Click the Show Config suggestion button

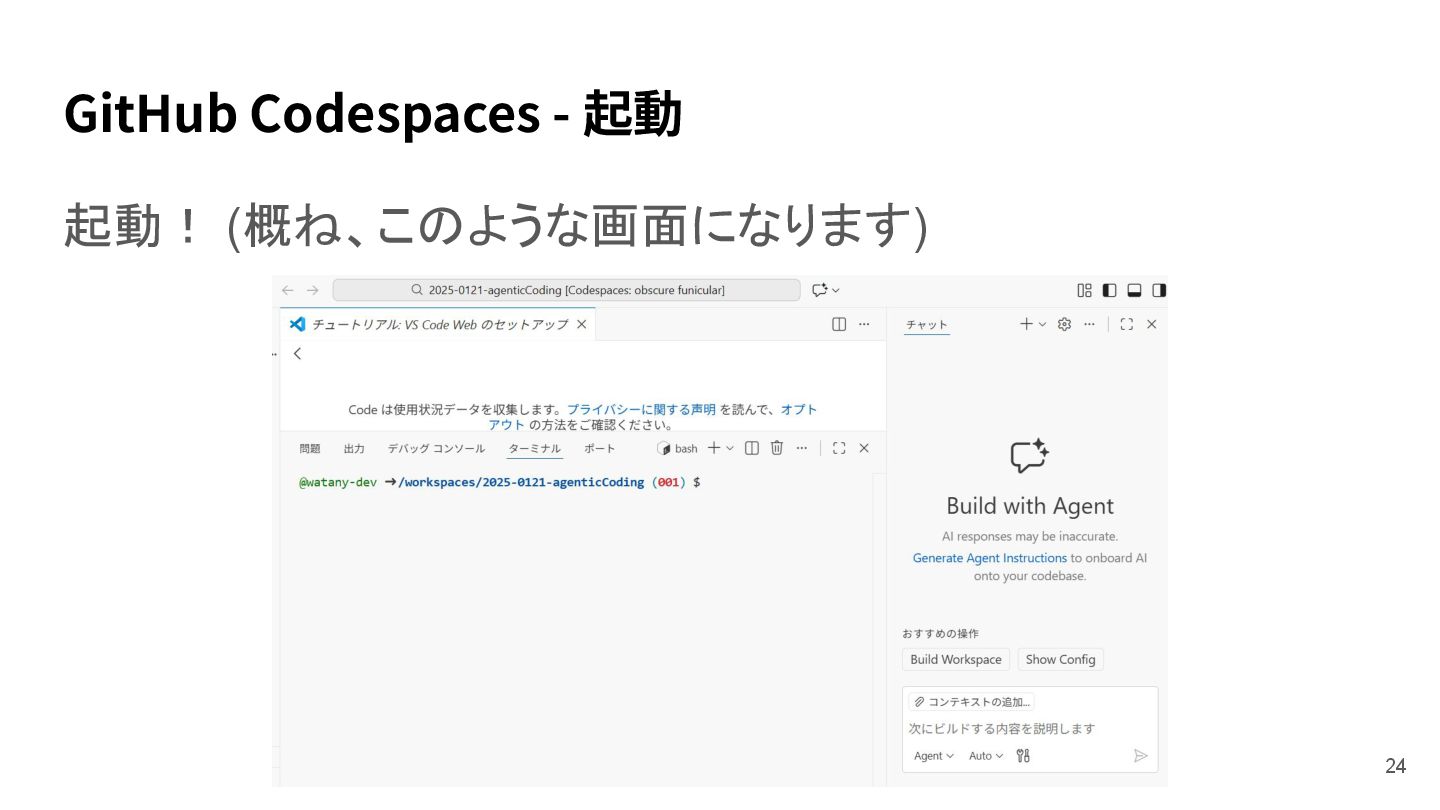(1061, 659)
